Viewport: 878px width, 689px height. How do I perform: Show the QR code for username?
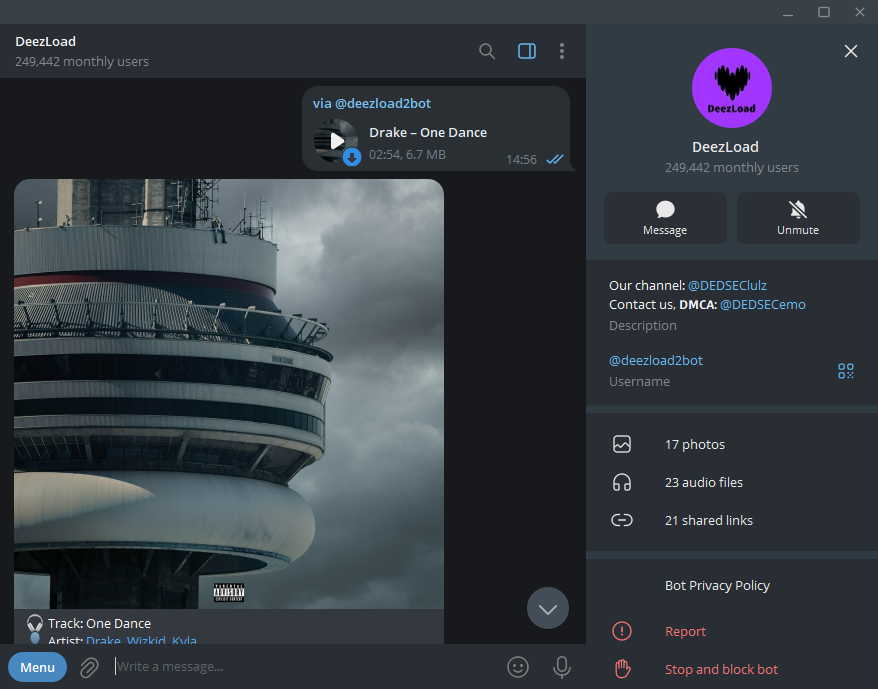(846, 371)
